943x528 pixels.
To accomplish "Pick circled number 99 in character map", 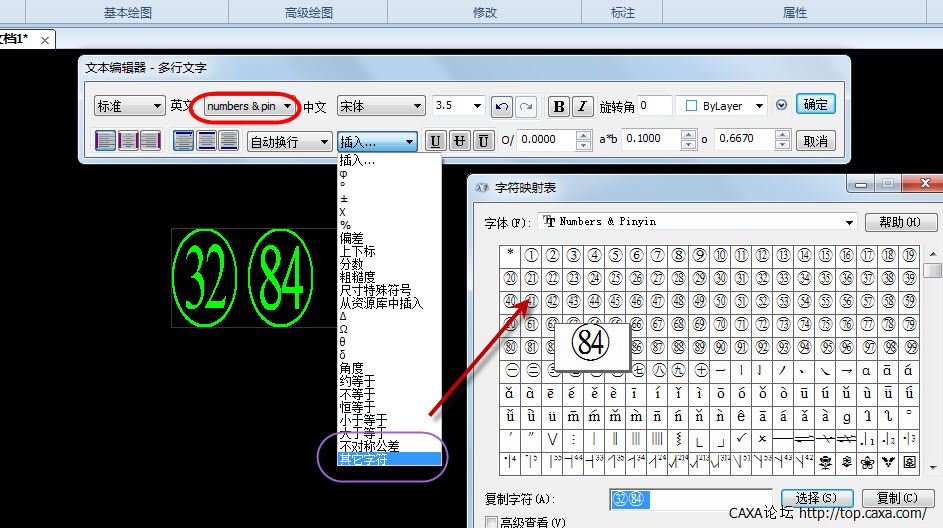I will tap(909, 348).
